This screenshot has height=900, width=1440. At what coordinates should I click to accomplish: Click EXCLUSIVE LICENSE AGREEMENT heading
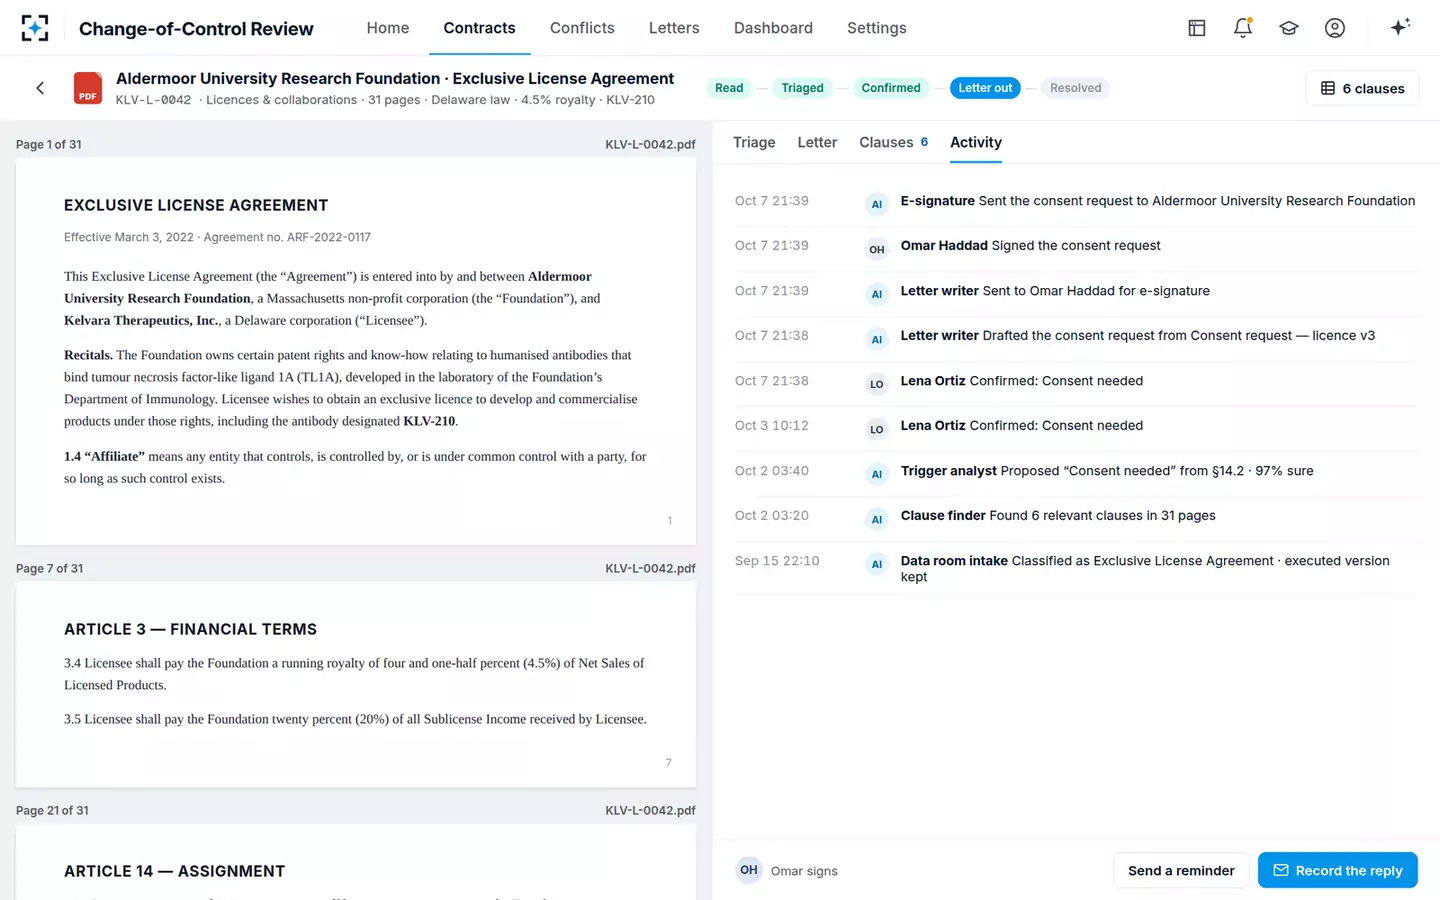click(196, 205)
